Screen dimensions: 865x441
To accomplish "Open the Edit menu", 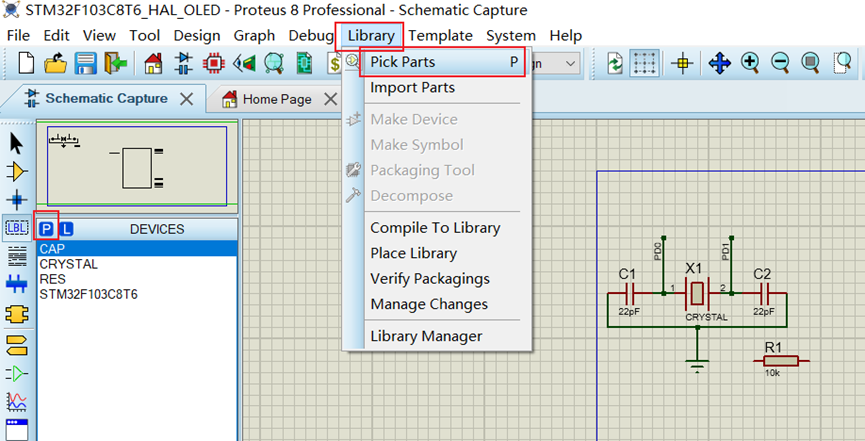I will (56, 36).
